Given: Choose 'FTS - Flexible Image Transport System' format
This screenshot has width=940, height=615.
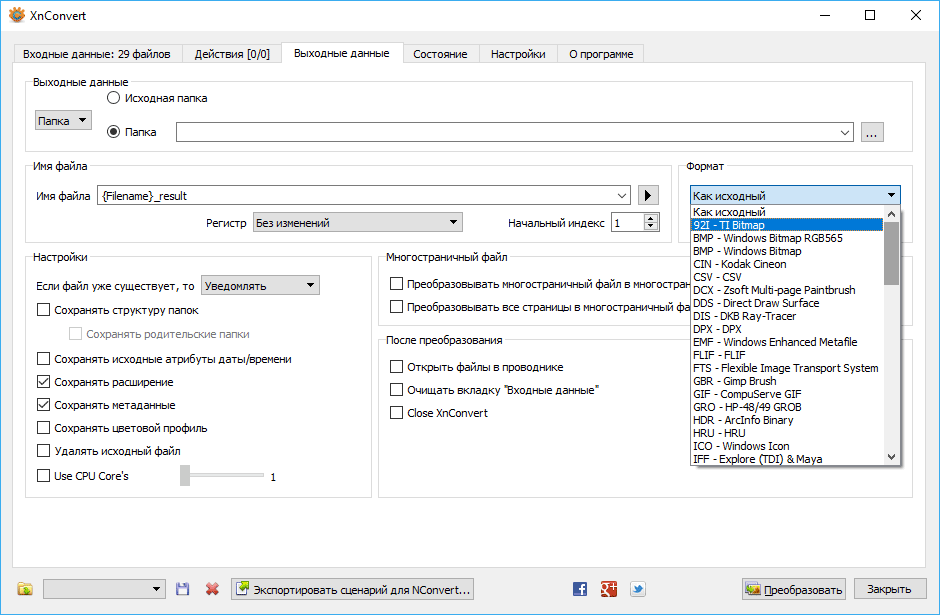Looking at the screenshot, I should pos(787,368).
